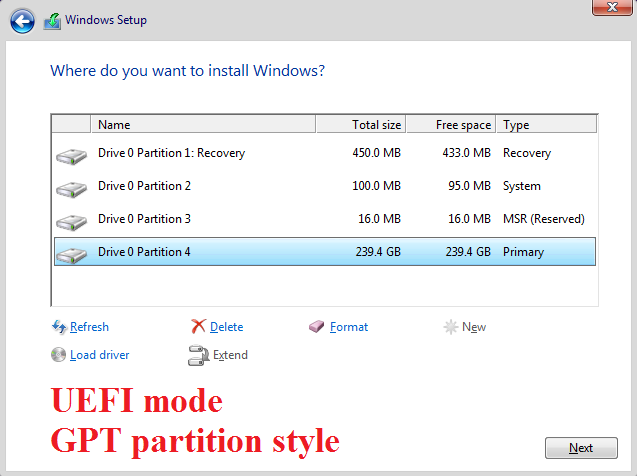The width and height of the screenshot is (637, 476).
Task: Click the Windows Setup title icon
Action: [52, 21]
